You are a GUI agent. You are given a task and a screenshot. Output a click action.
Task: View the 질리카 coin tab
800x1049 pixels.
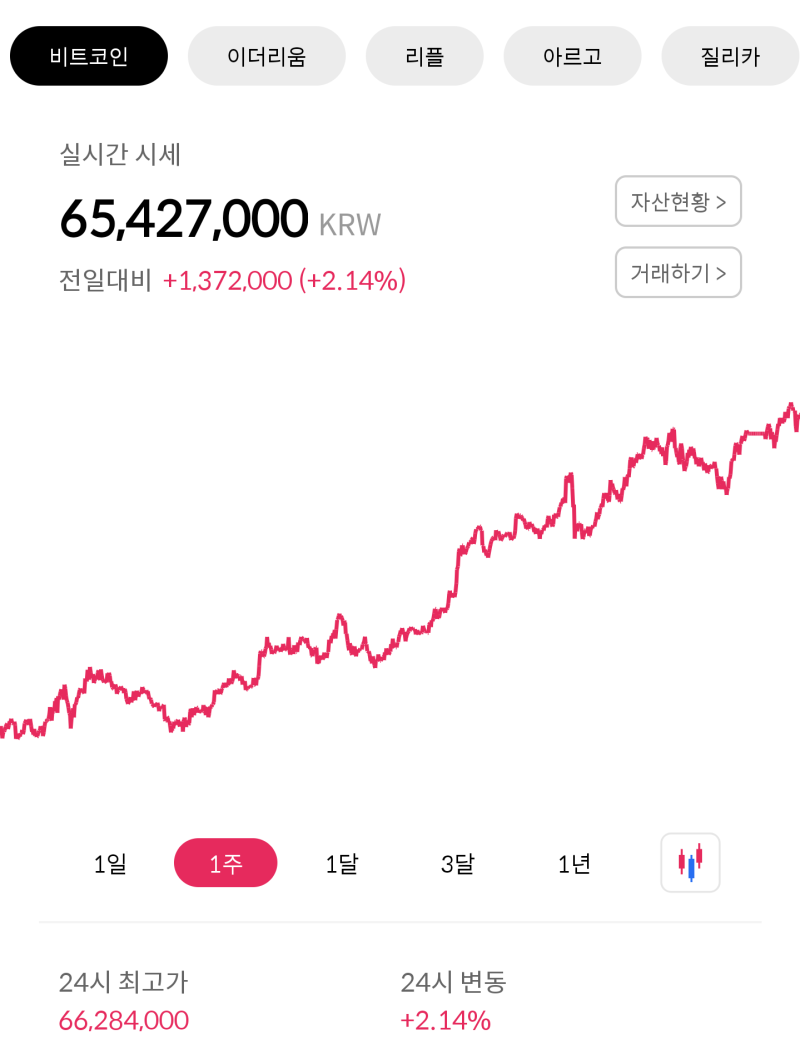pos(730,56)
